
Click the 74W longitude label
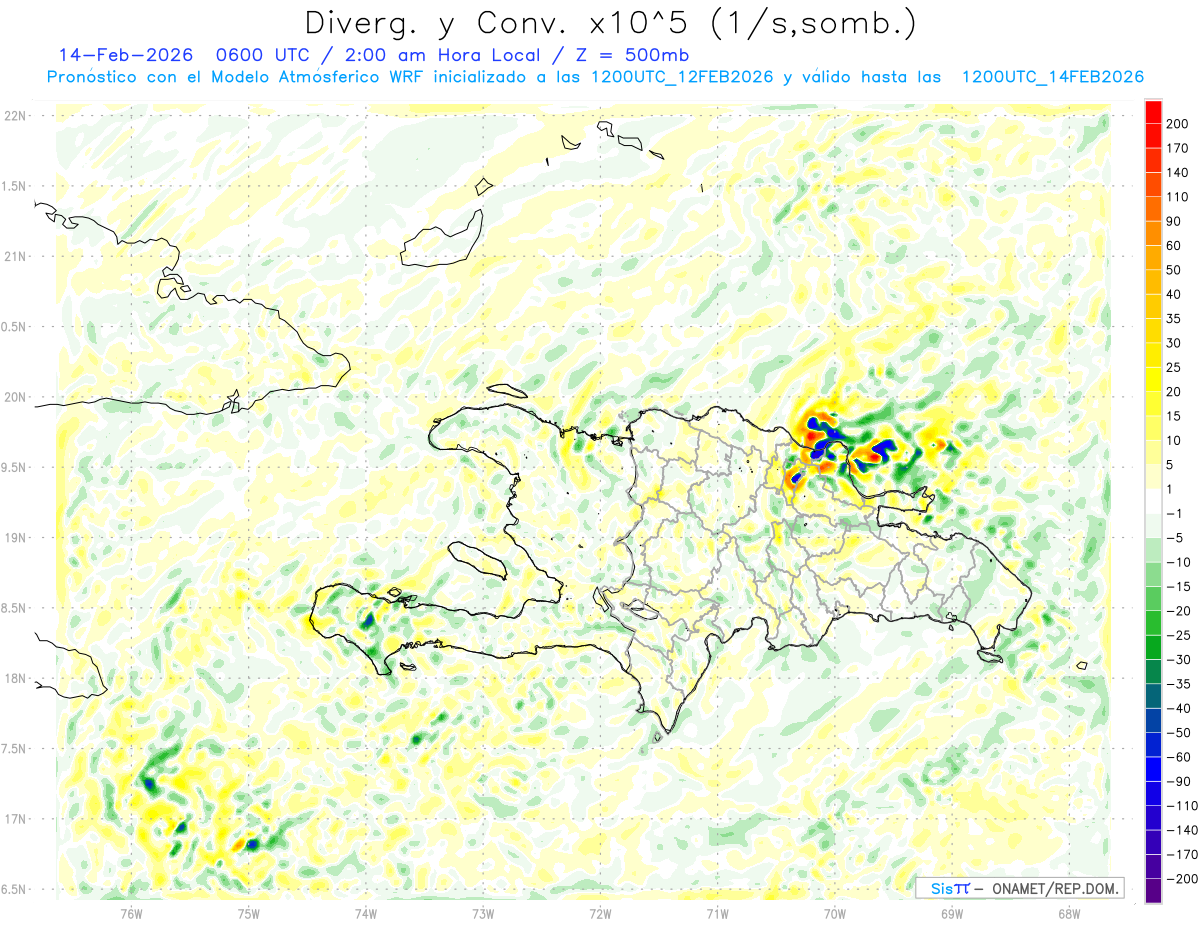pyautogui.click(x=365, y=913)
